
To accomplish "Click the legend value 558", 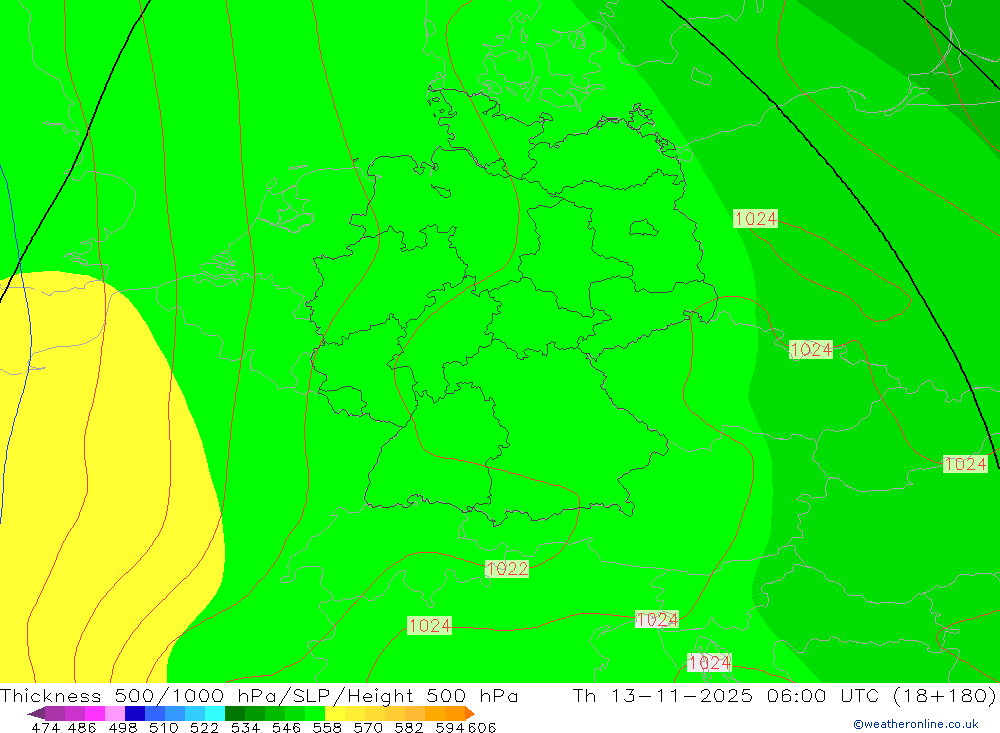I will (327, 727).
